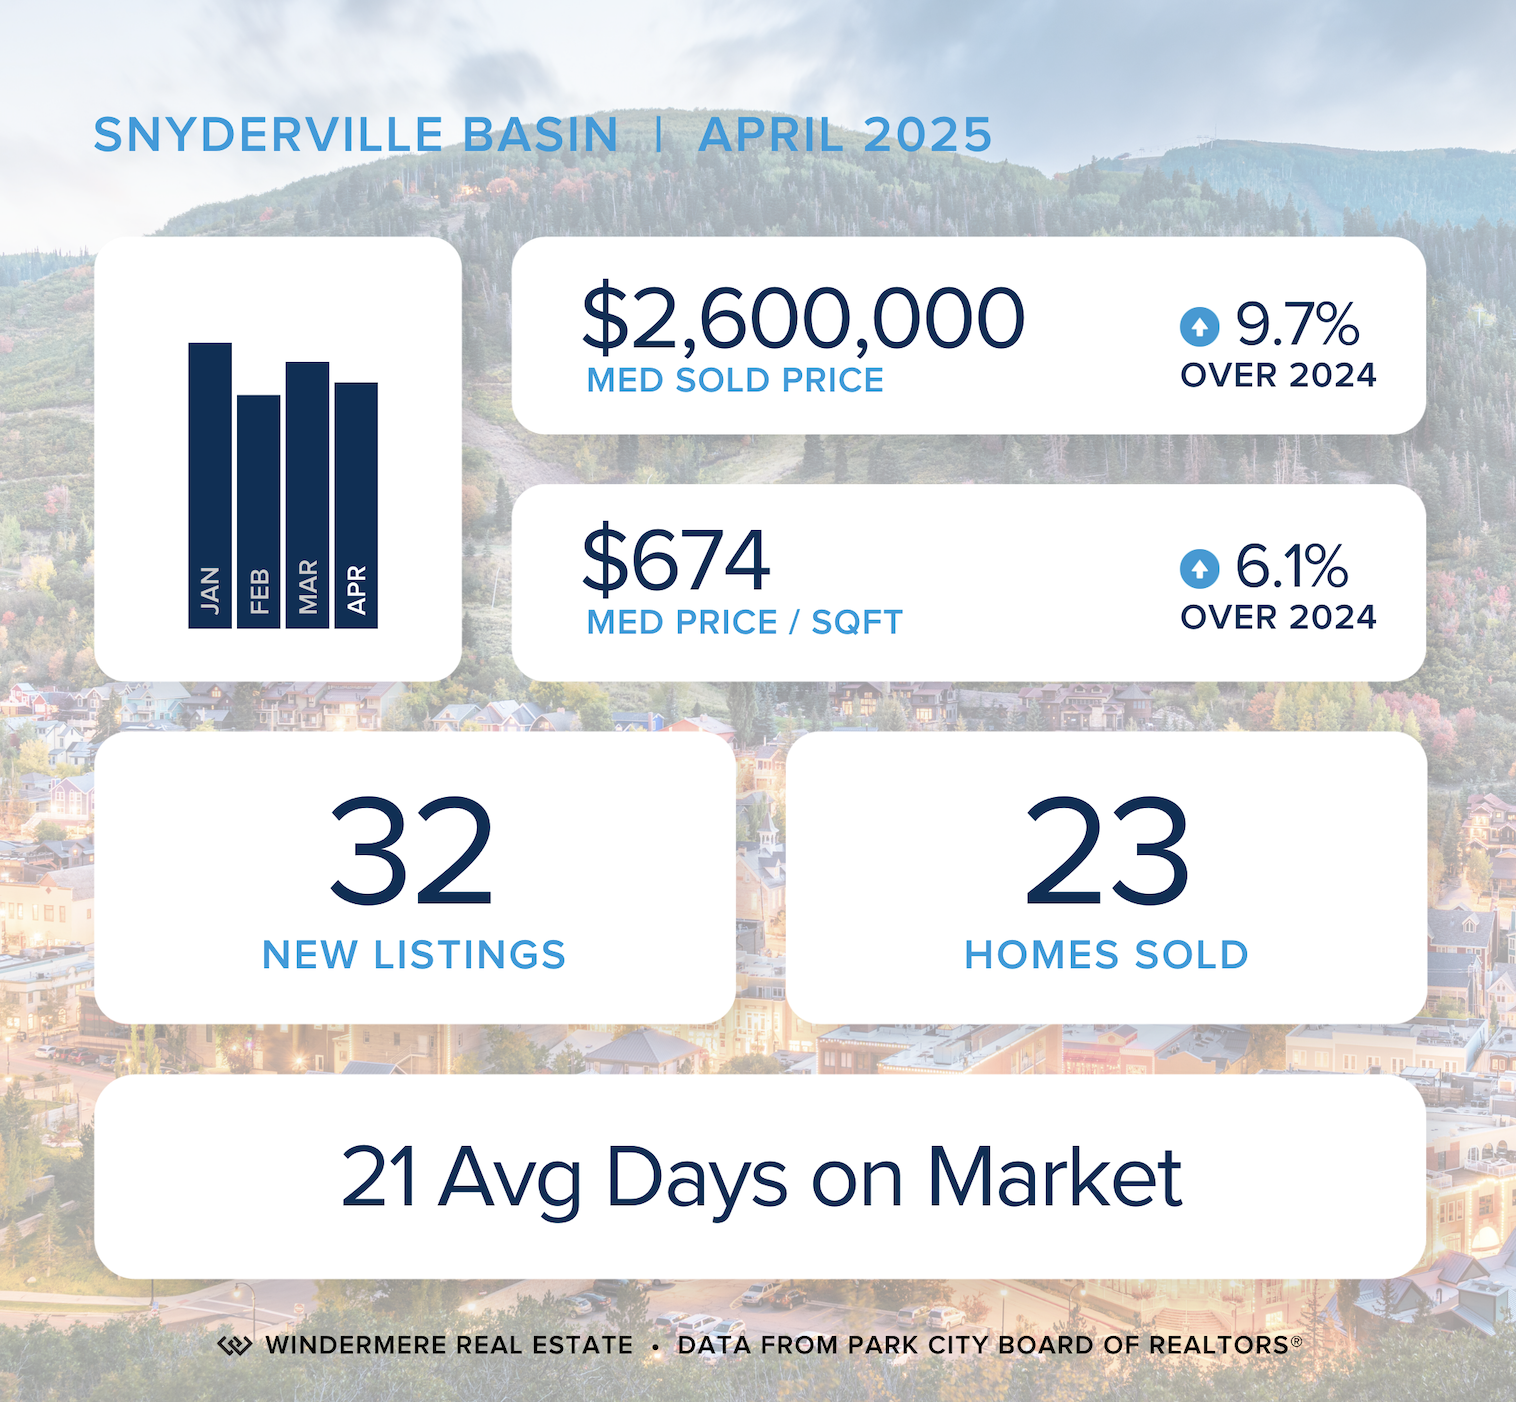1516x1402 pixels.
Task: Click the 6.1% change value
Action: [1291, 567]
